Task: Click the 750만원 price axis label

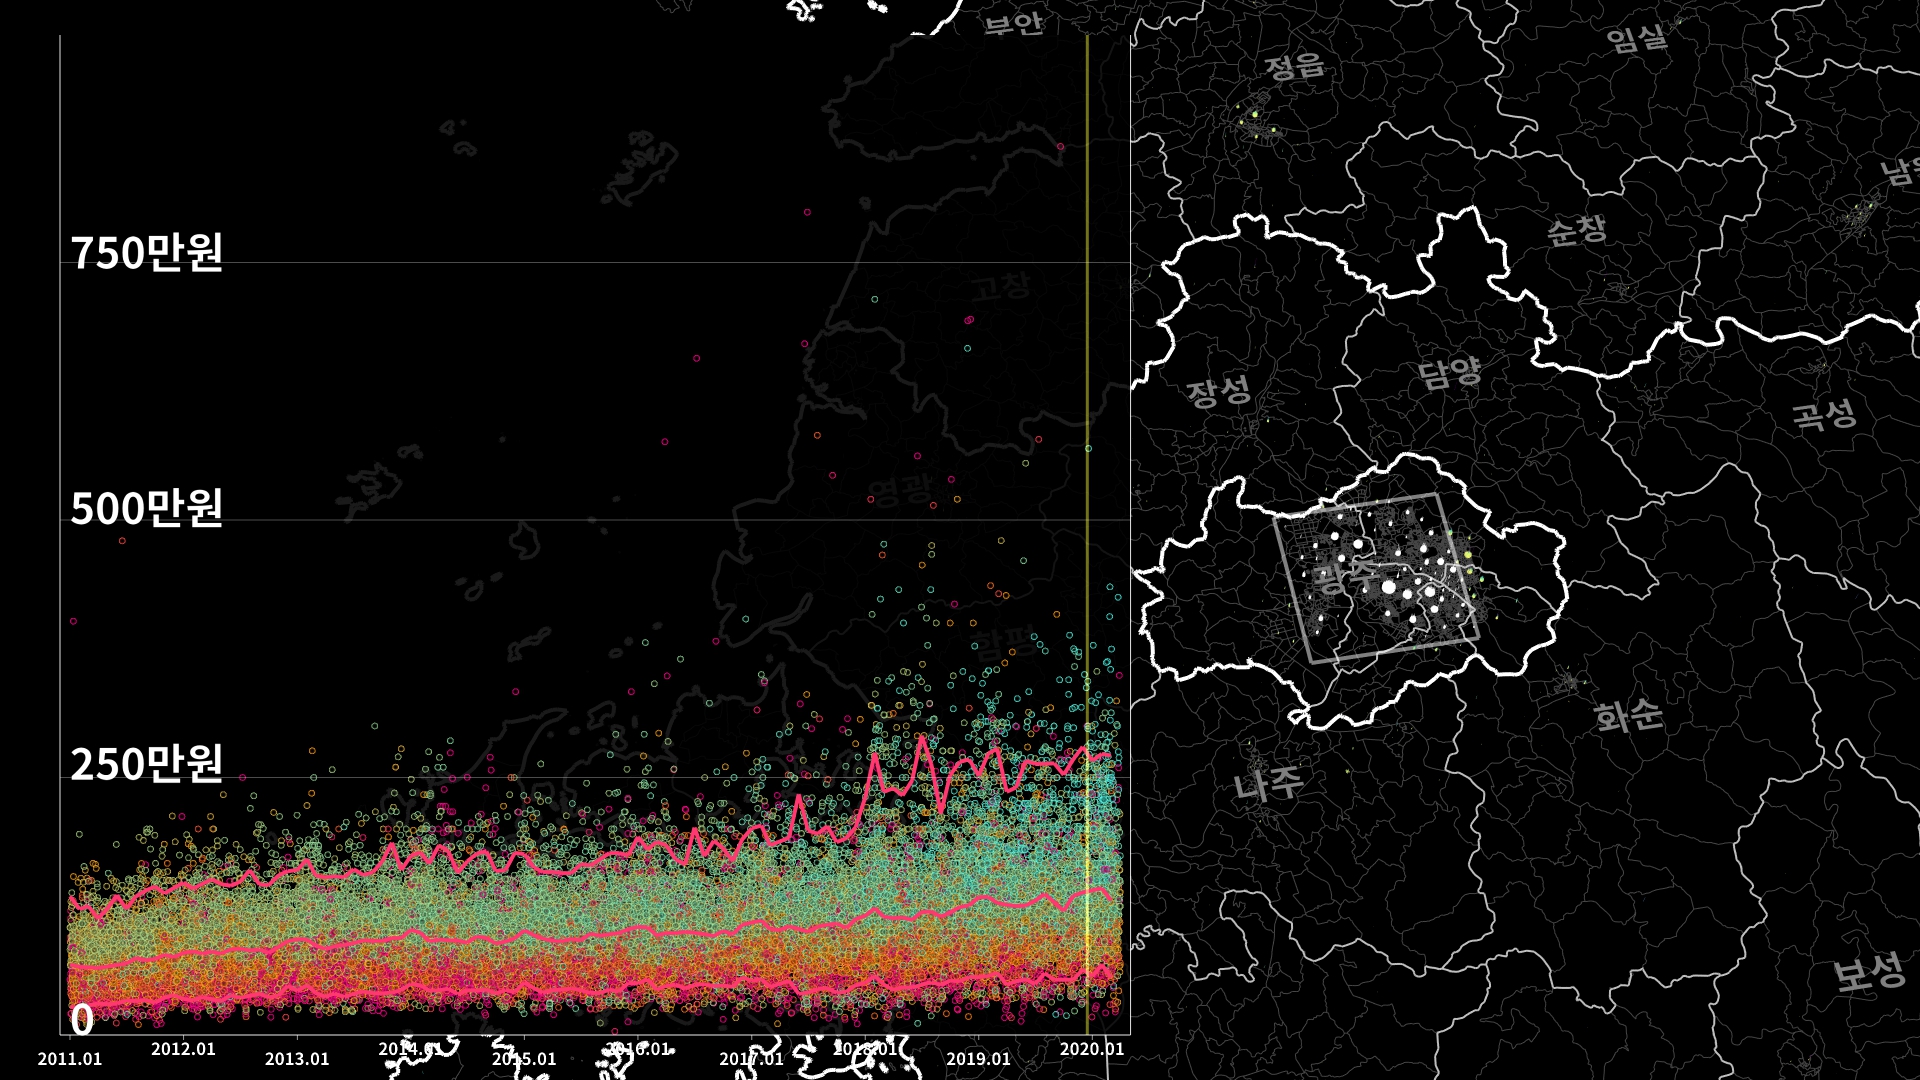Action: click(x=146, y=253)
